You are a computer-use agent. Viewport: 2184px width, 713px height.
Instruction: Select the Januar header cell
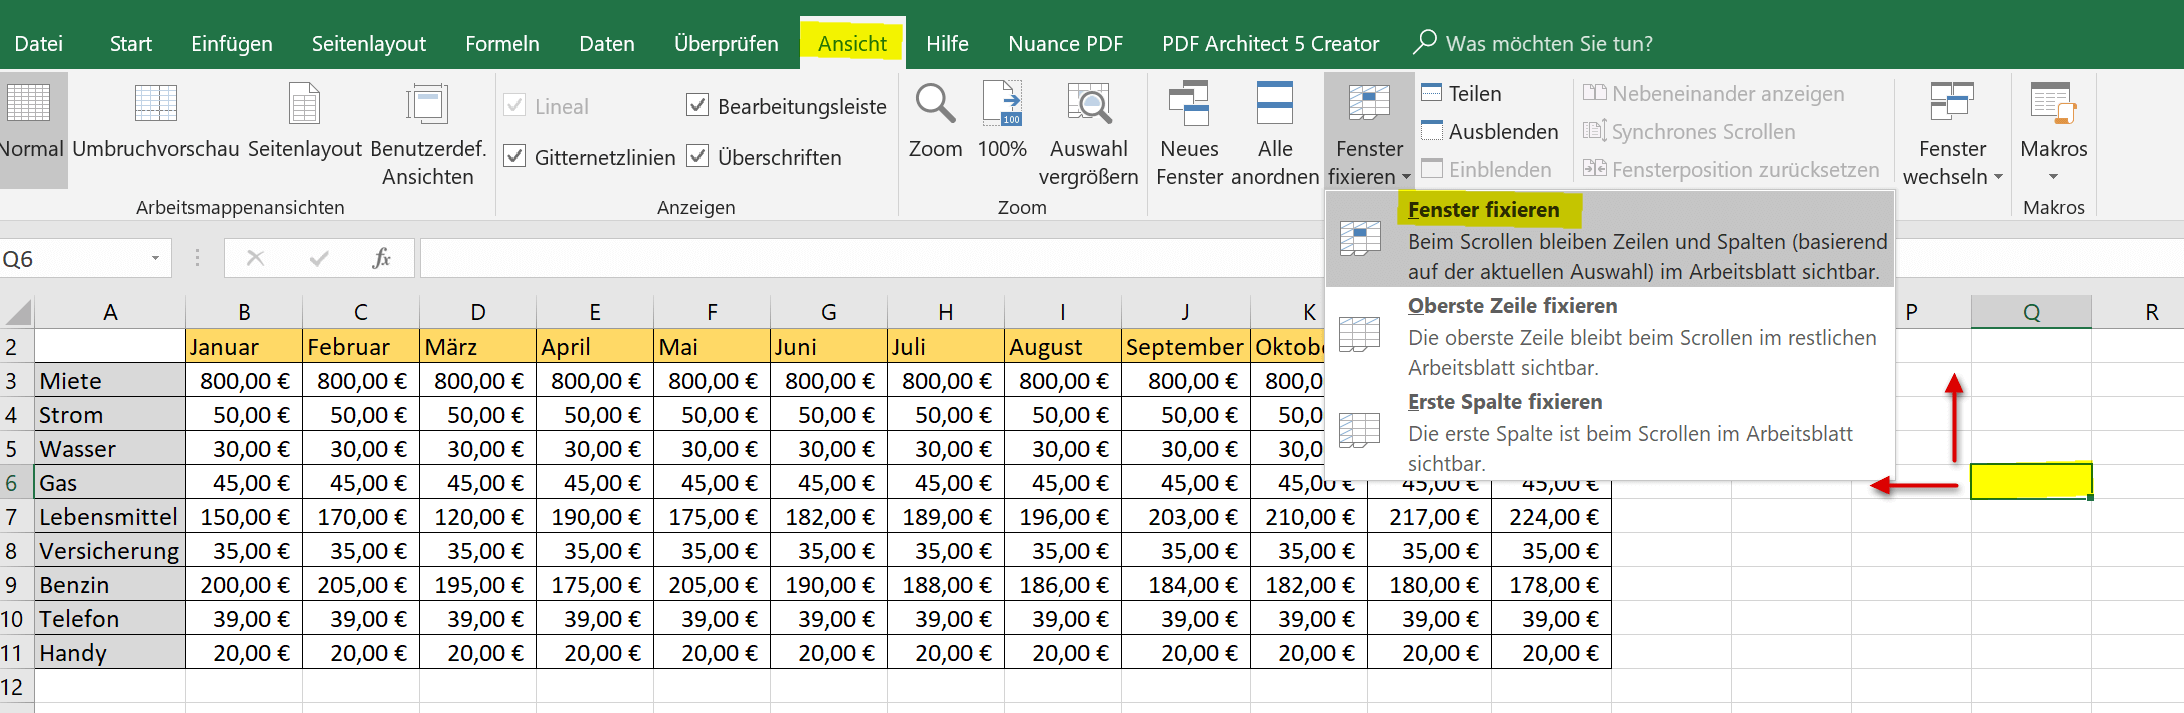(x=244, y=347)
